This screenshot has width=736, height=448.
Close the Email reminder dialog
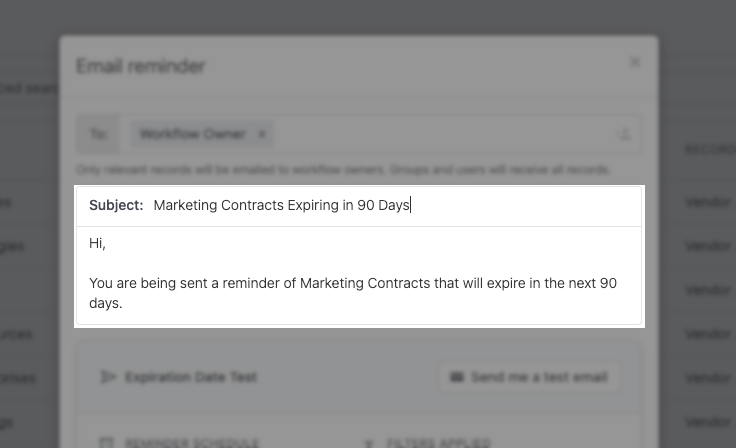(635, 62)
